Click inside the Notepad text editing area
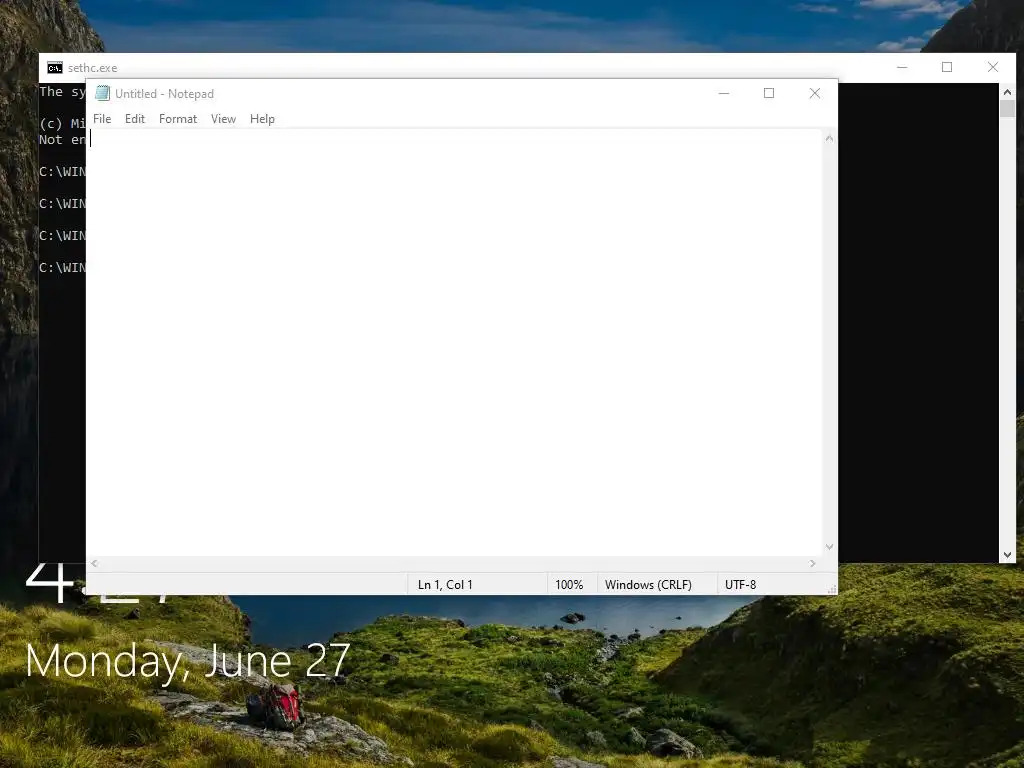Screen dimensions: 1024x768 (455, 342)
